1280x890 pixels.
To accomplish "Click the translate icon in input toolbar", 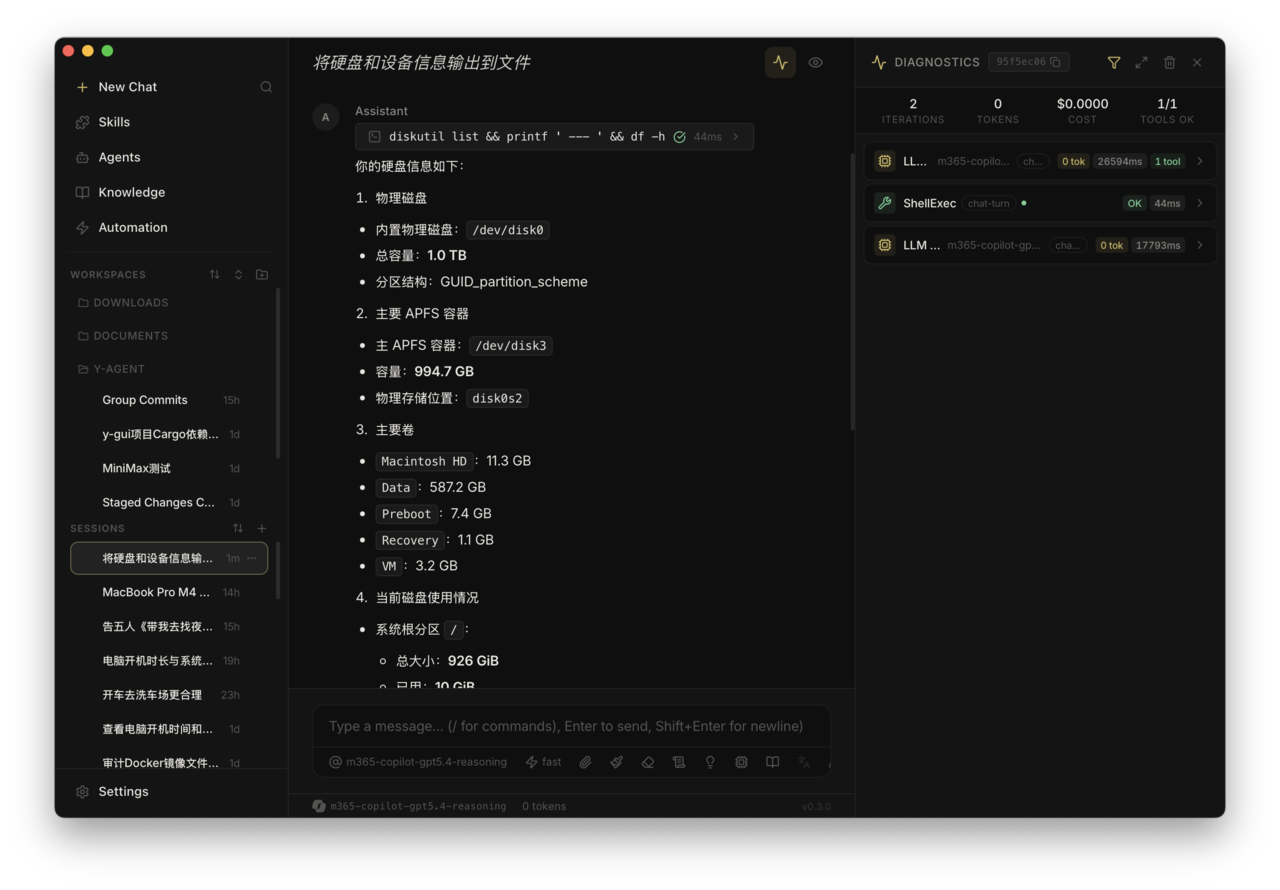I will click(x=803, y=762).
